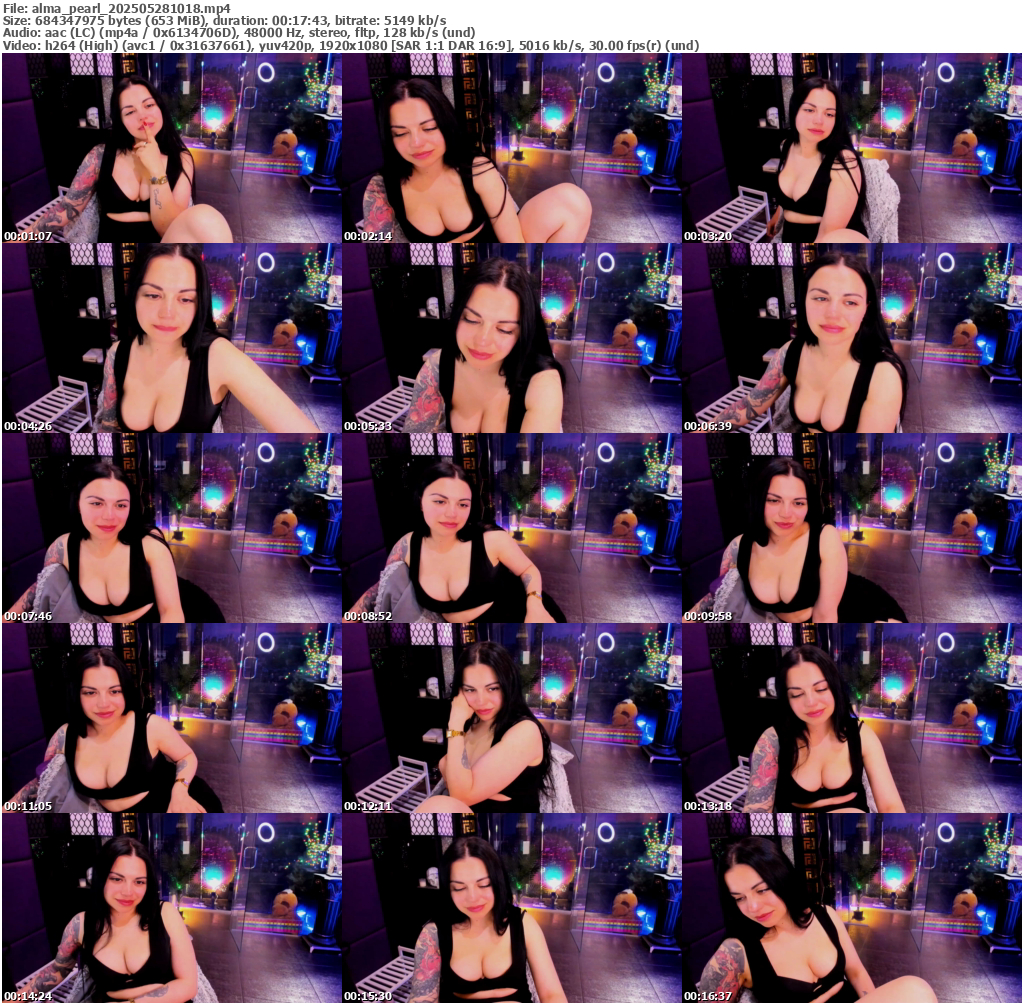Screen dimensions: 1024x1003
Task: Select the thumbnail stamped 00:07:46
Action: (172, 528)
